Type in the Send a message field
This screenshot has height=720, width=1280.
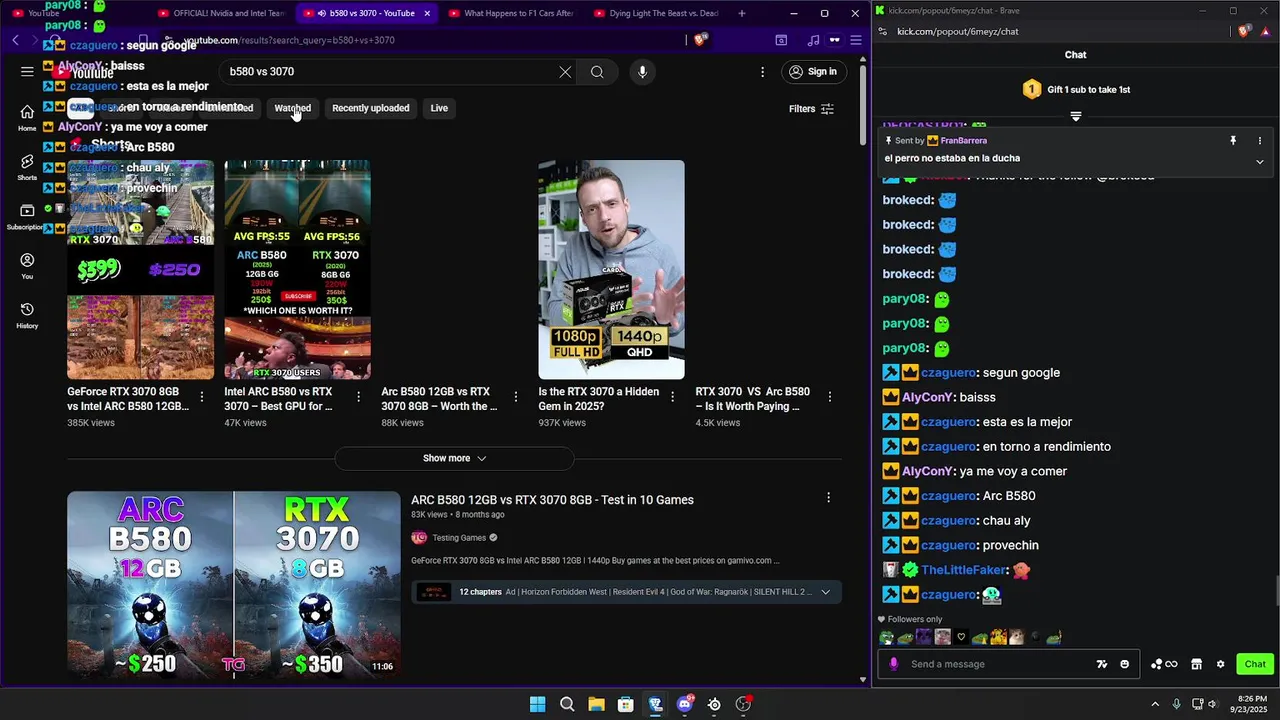coord(1000,664)
